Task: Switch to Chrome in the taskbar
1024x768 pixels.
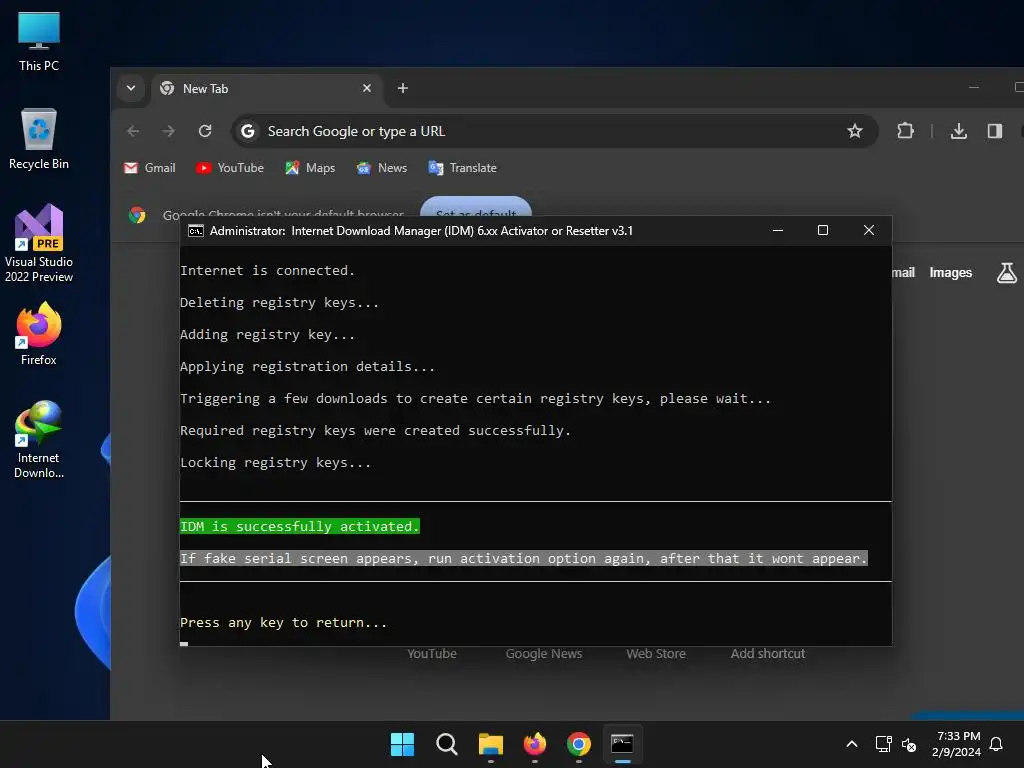Action: [x=579, y=744]
